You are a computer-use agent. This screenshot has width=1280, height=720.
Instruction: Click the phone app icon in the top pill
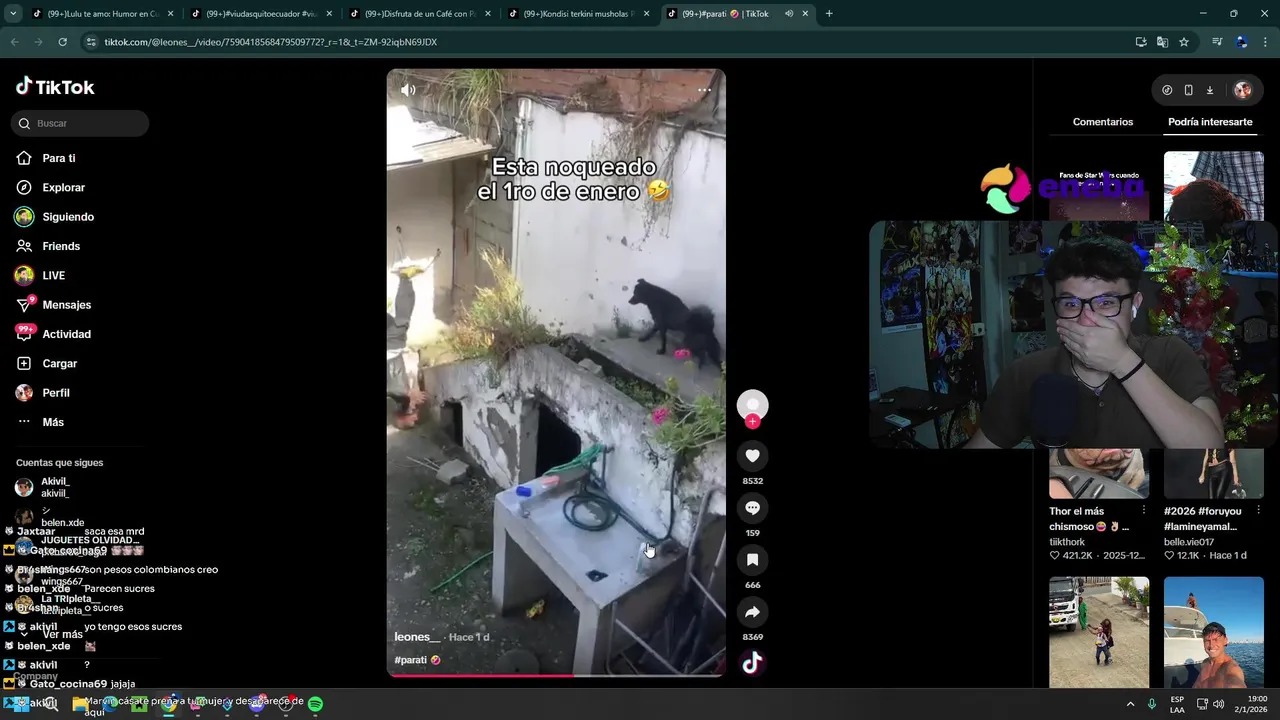coord(1188,90)
